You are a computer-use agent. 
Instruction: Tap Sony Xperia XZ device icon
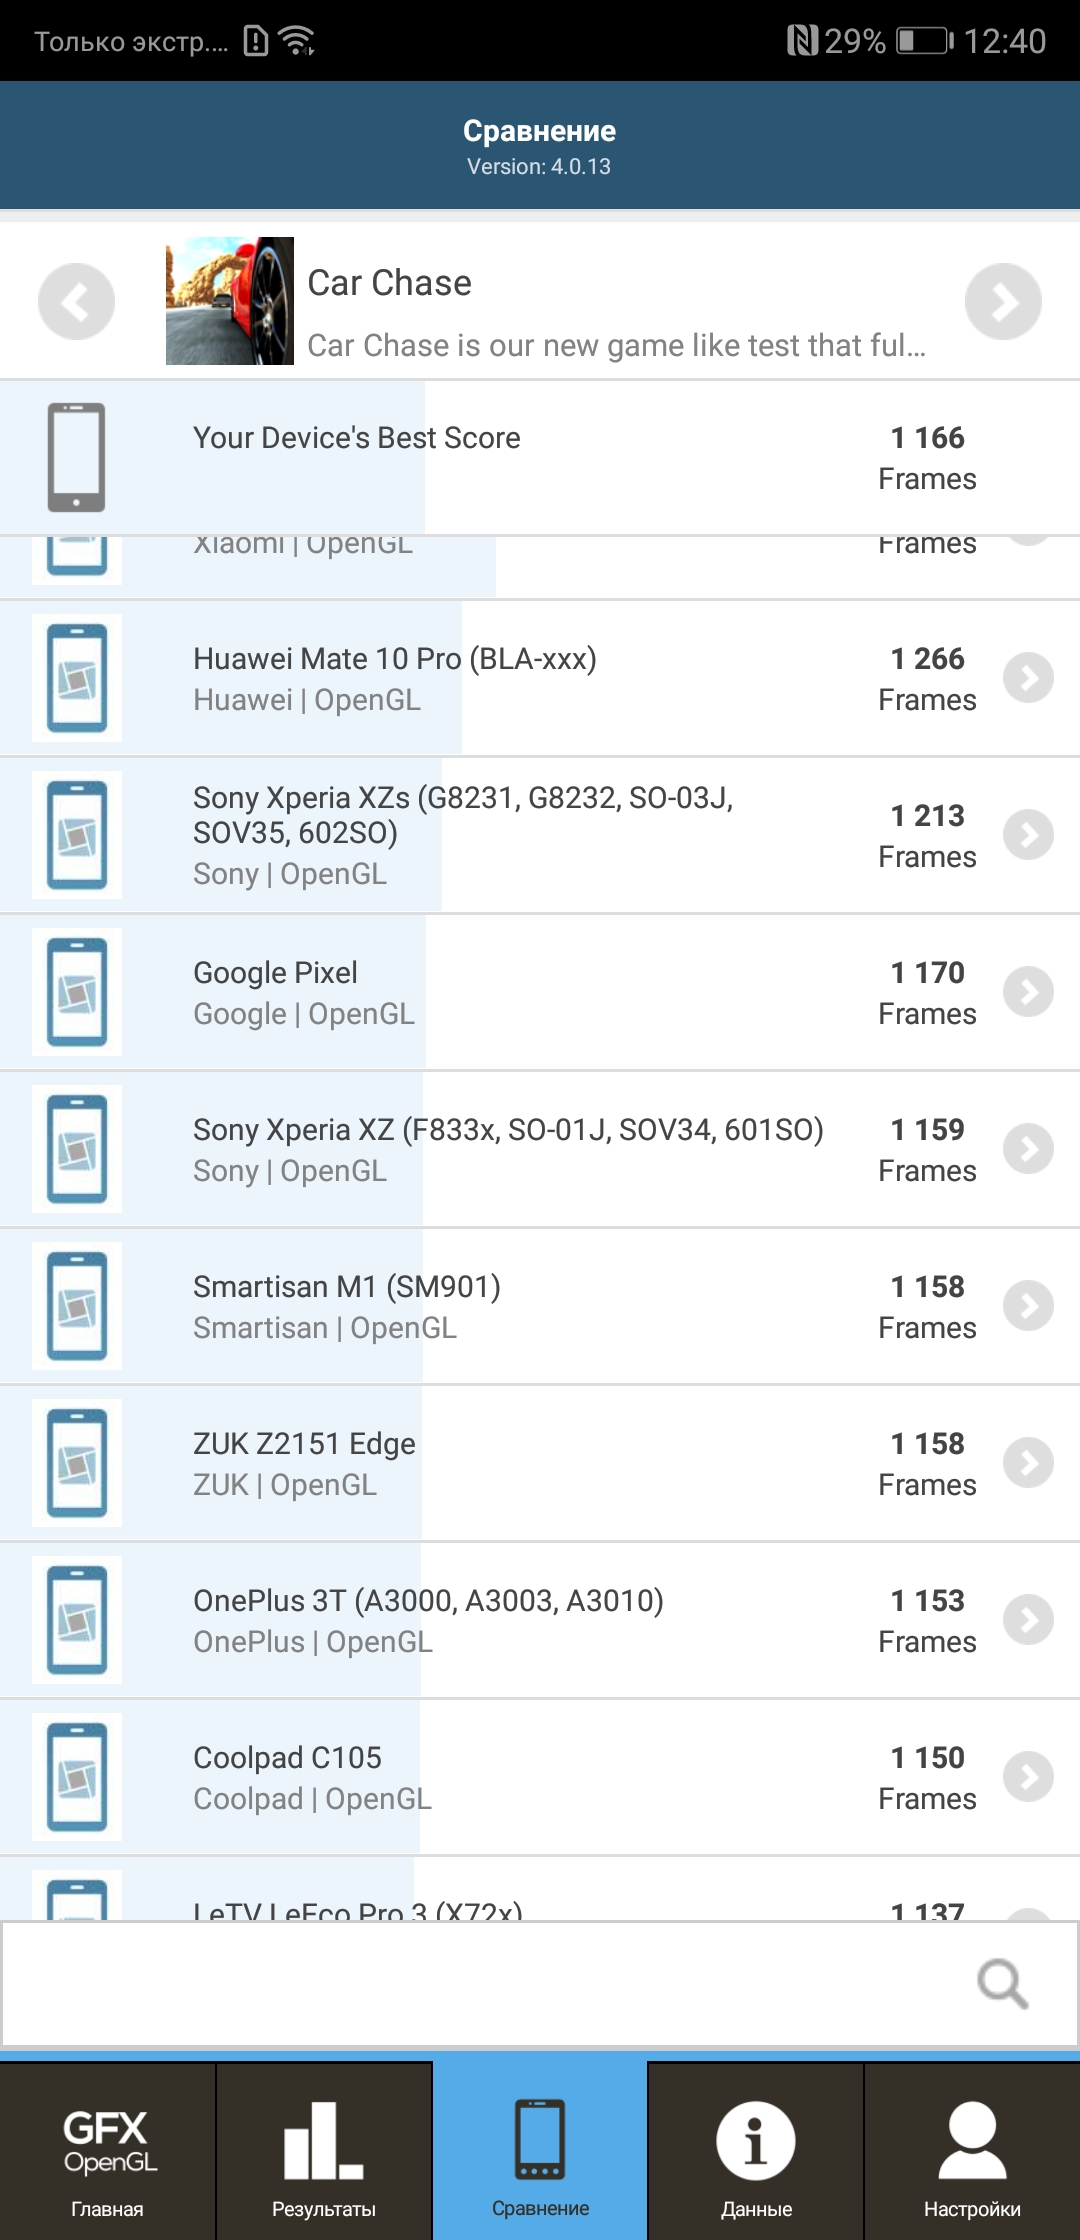(x=77, y=1149)
